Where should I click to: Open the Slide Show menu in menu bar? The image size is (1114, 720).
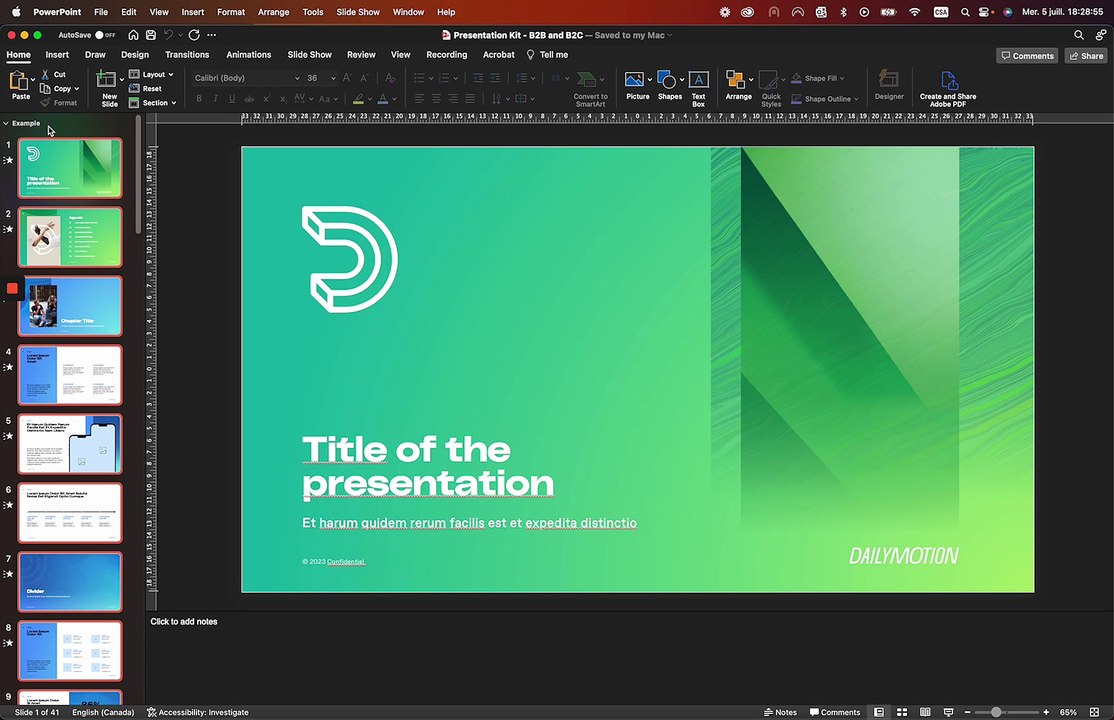pos(358,12)
